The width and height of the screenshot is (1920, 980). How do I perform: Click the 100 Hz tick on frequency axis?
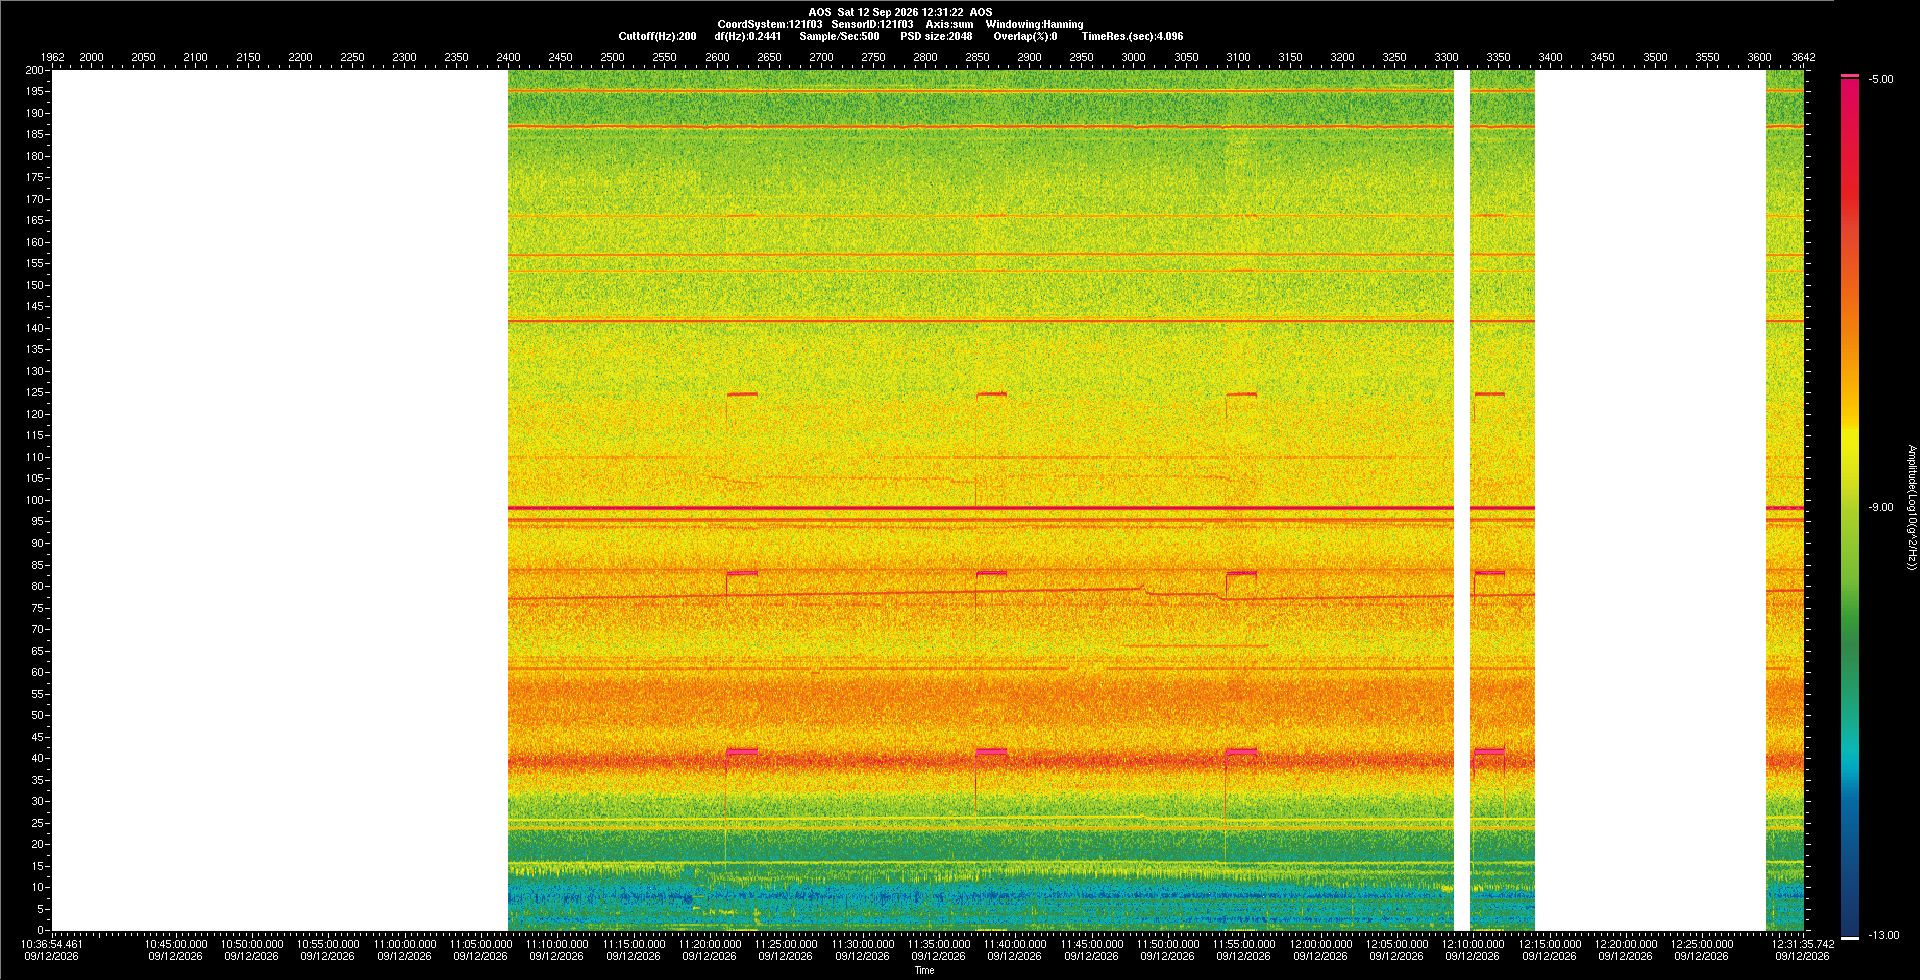click(x=35, y=500)
